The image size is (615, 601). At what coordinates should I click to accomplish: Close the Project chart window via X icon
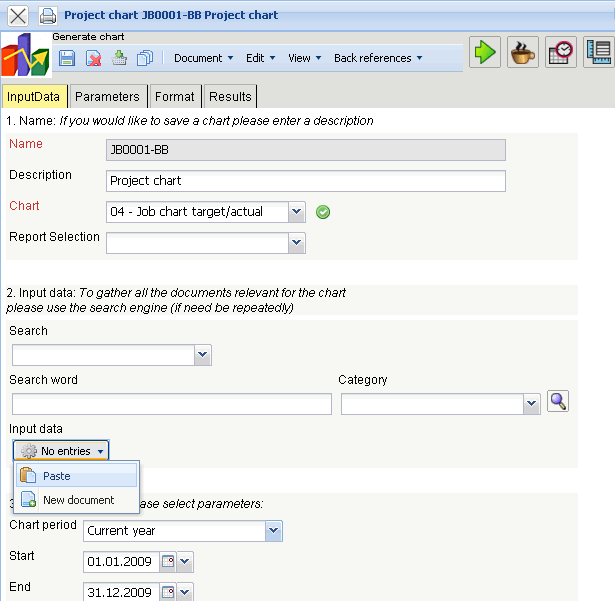point(18,16)
